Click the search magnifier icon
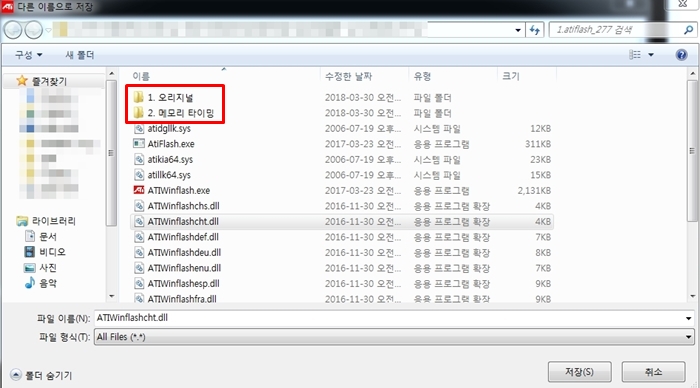The width and height of the screenshot is (700, 388). (x=688, y=30)
